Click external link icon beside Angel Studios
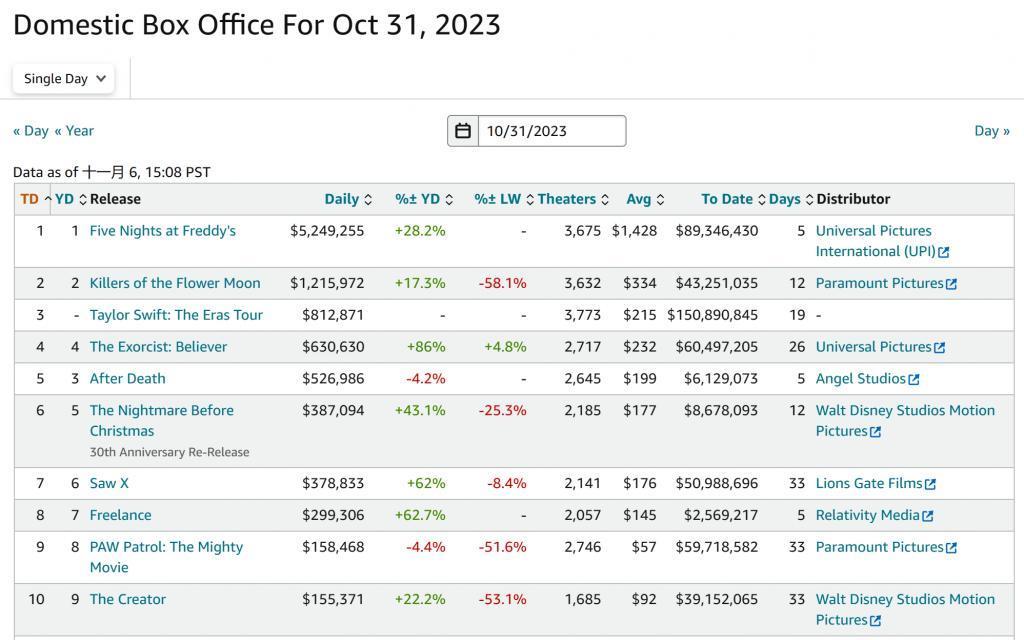 [x=914, y=380]
